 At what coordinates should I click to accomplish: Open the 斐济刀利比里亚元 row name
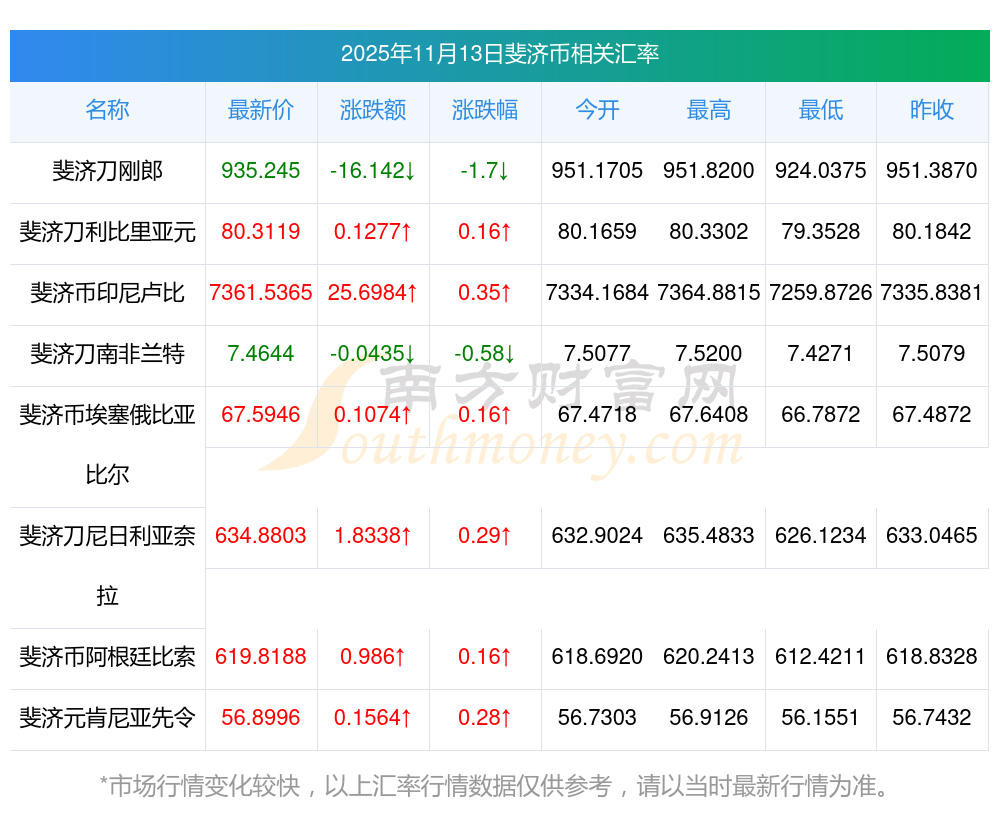107,232
